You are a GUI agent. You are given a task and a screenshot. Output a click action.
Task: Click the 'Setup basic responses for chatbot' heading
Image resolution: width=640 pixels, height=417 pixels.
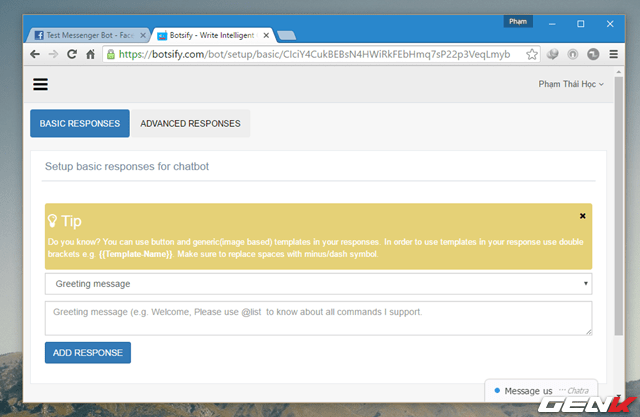point(127,166)
